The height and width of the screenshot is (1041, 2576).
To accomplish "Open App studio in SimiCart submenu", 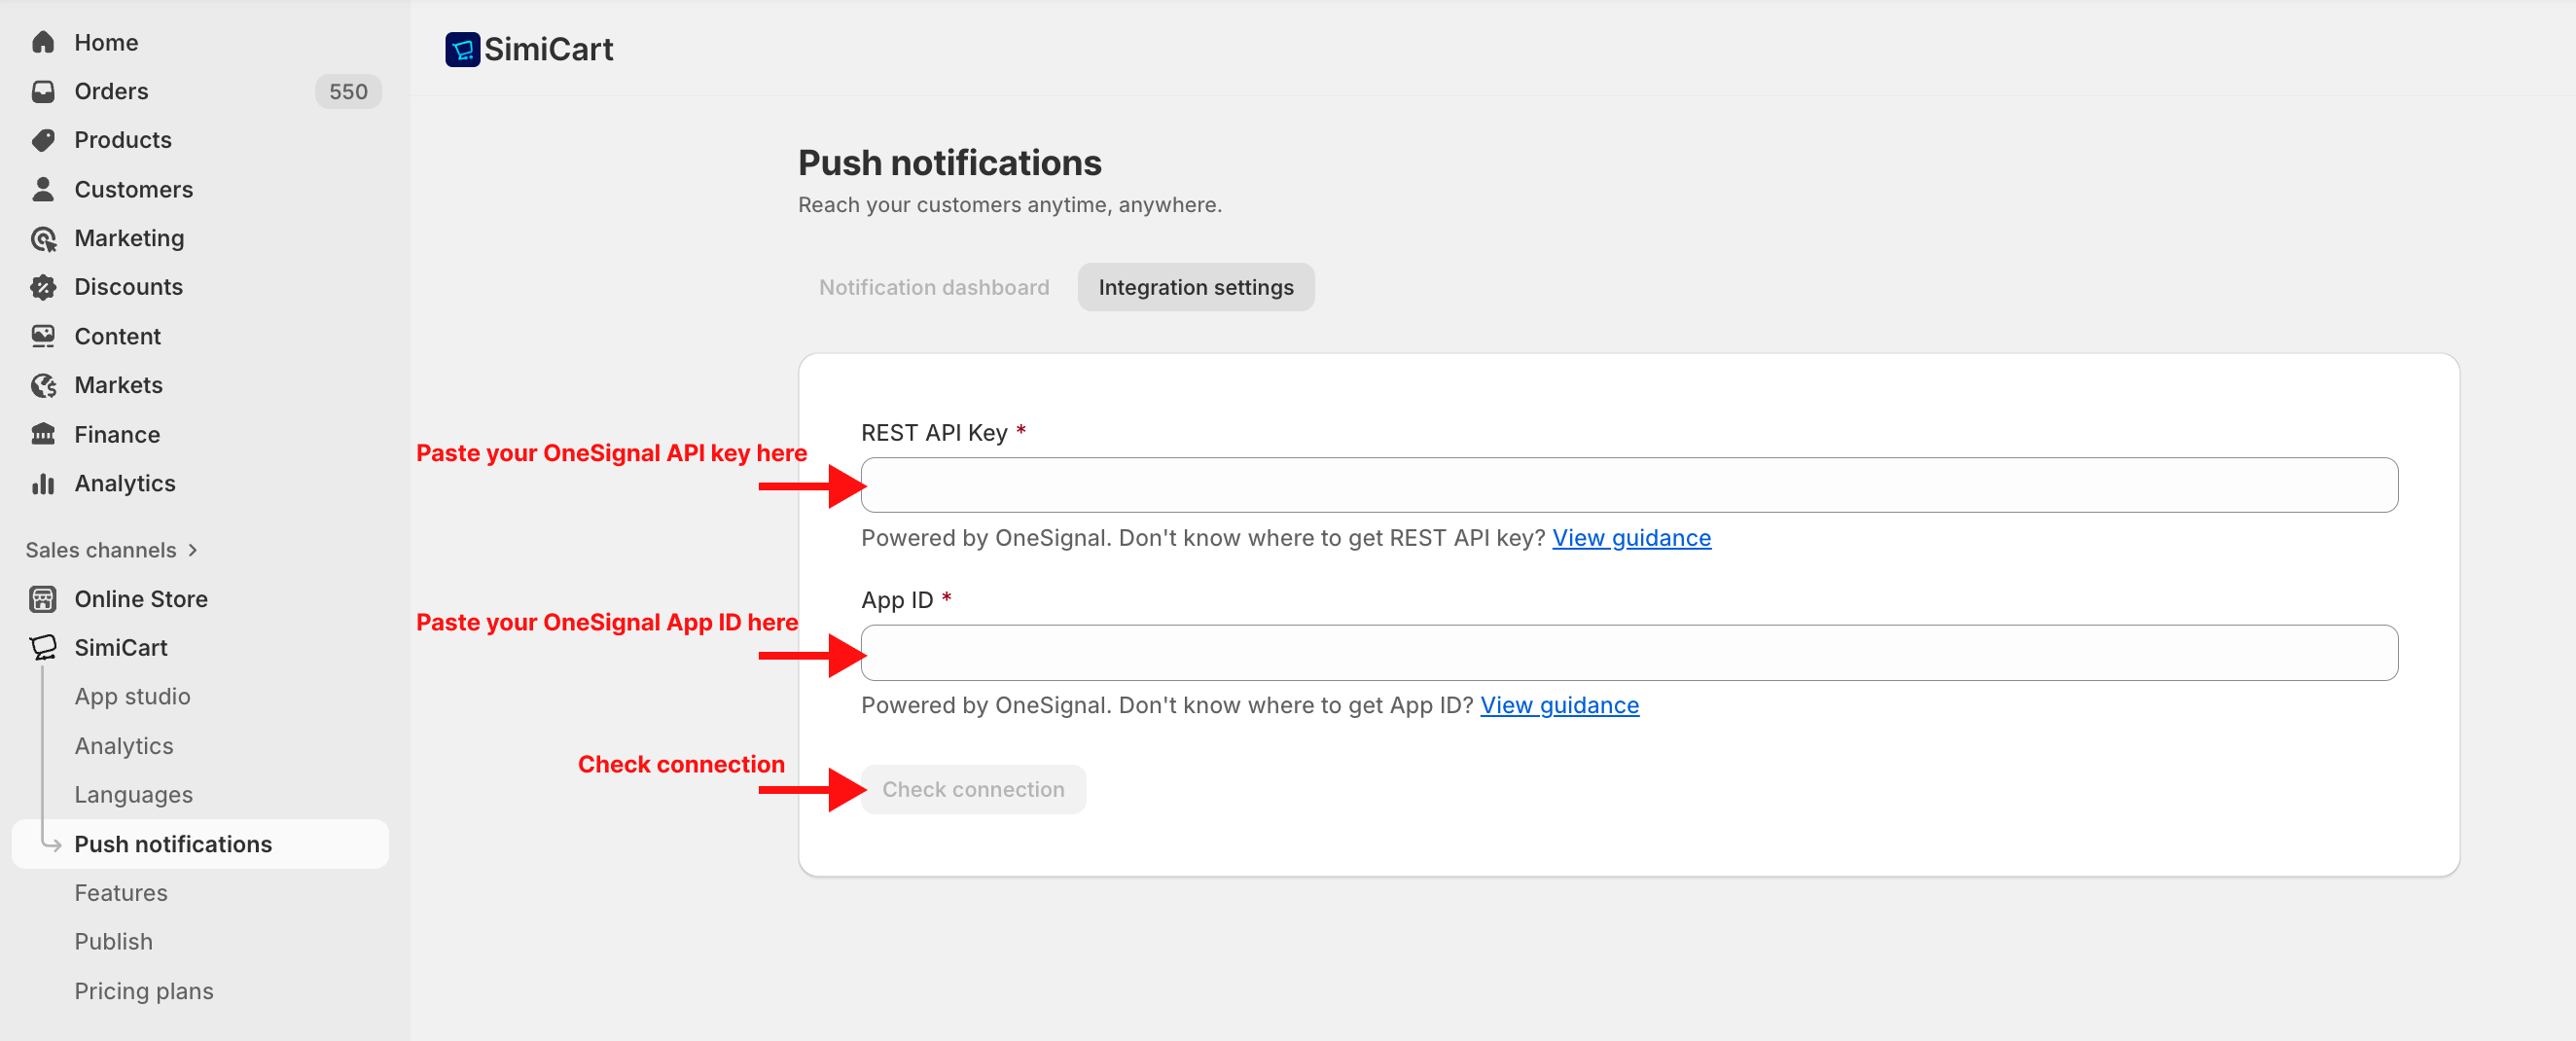I will tap(132, 696).
